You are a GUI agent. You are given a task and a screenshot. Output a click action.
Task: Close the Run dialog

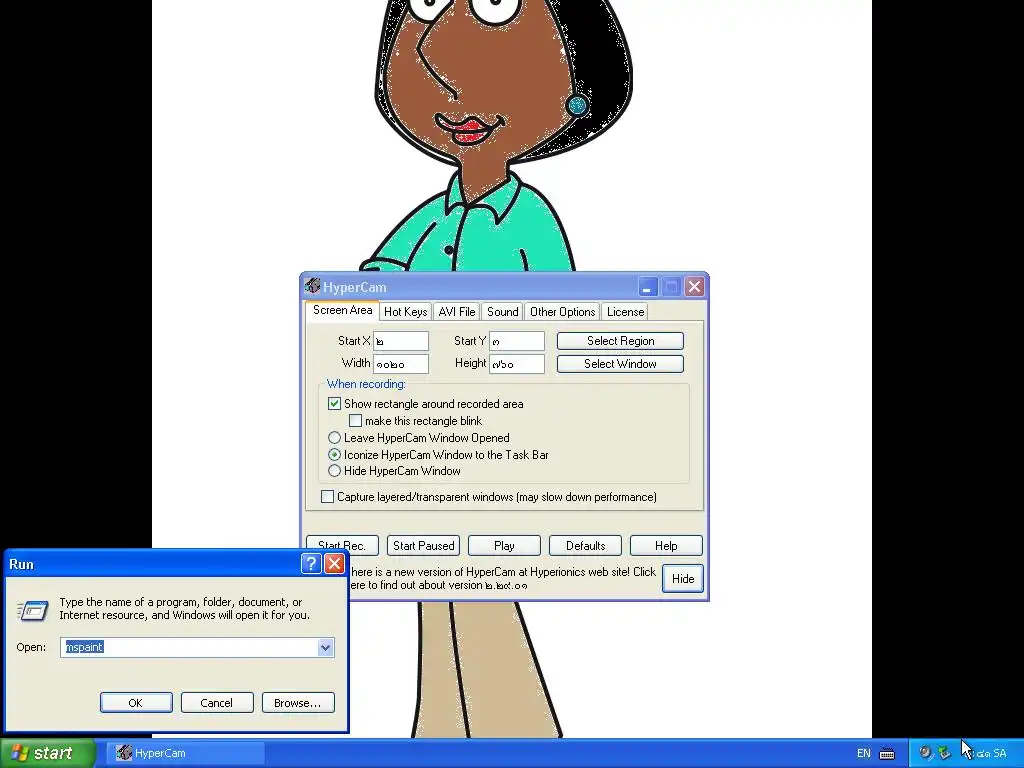334,564
